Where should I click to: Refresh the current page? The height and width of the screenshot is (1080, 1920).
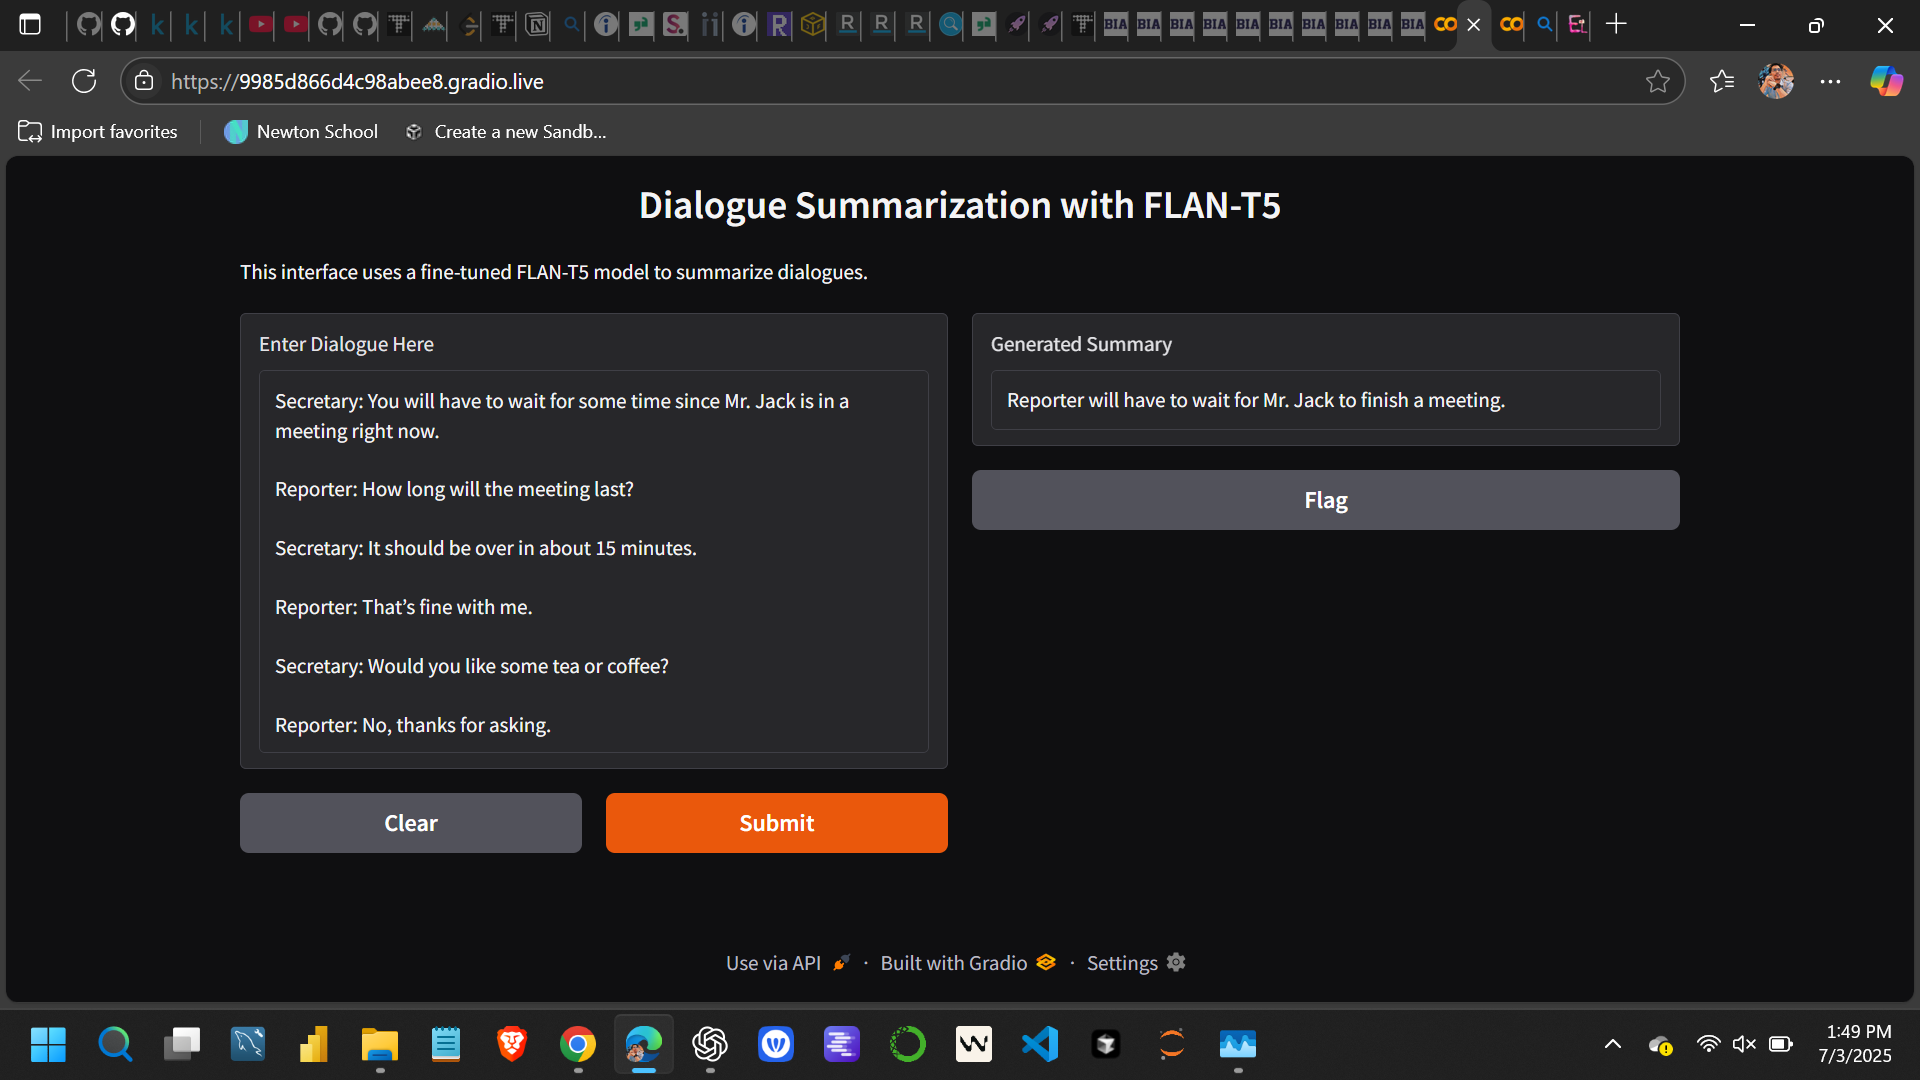[84, 81]
